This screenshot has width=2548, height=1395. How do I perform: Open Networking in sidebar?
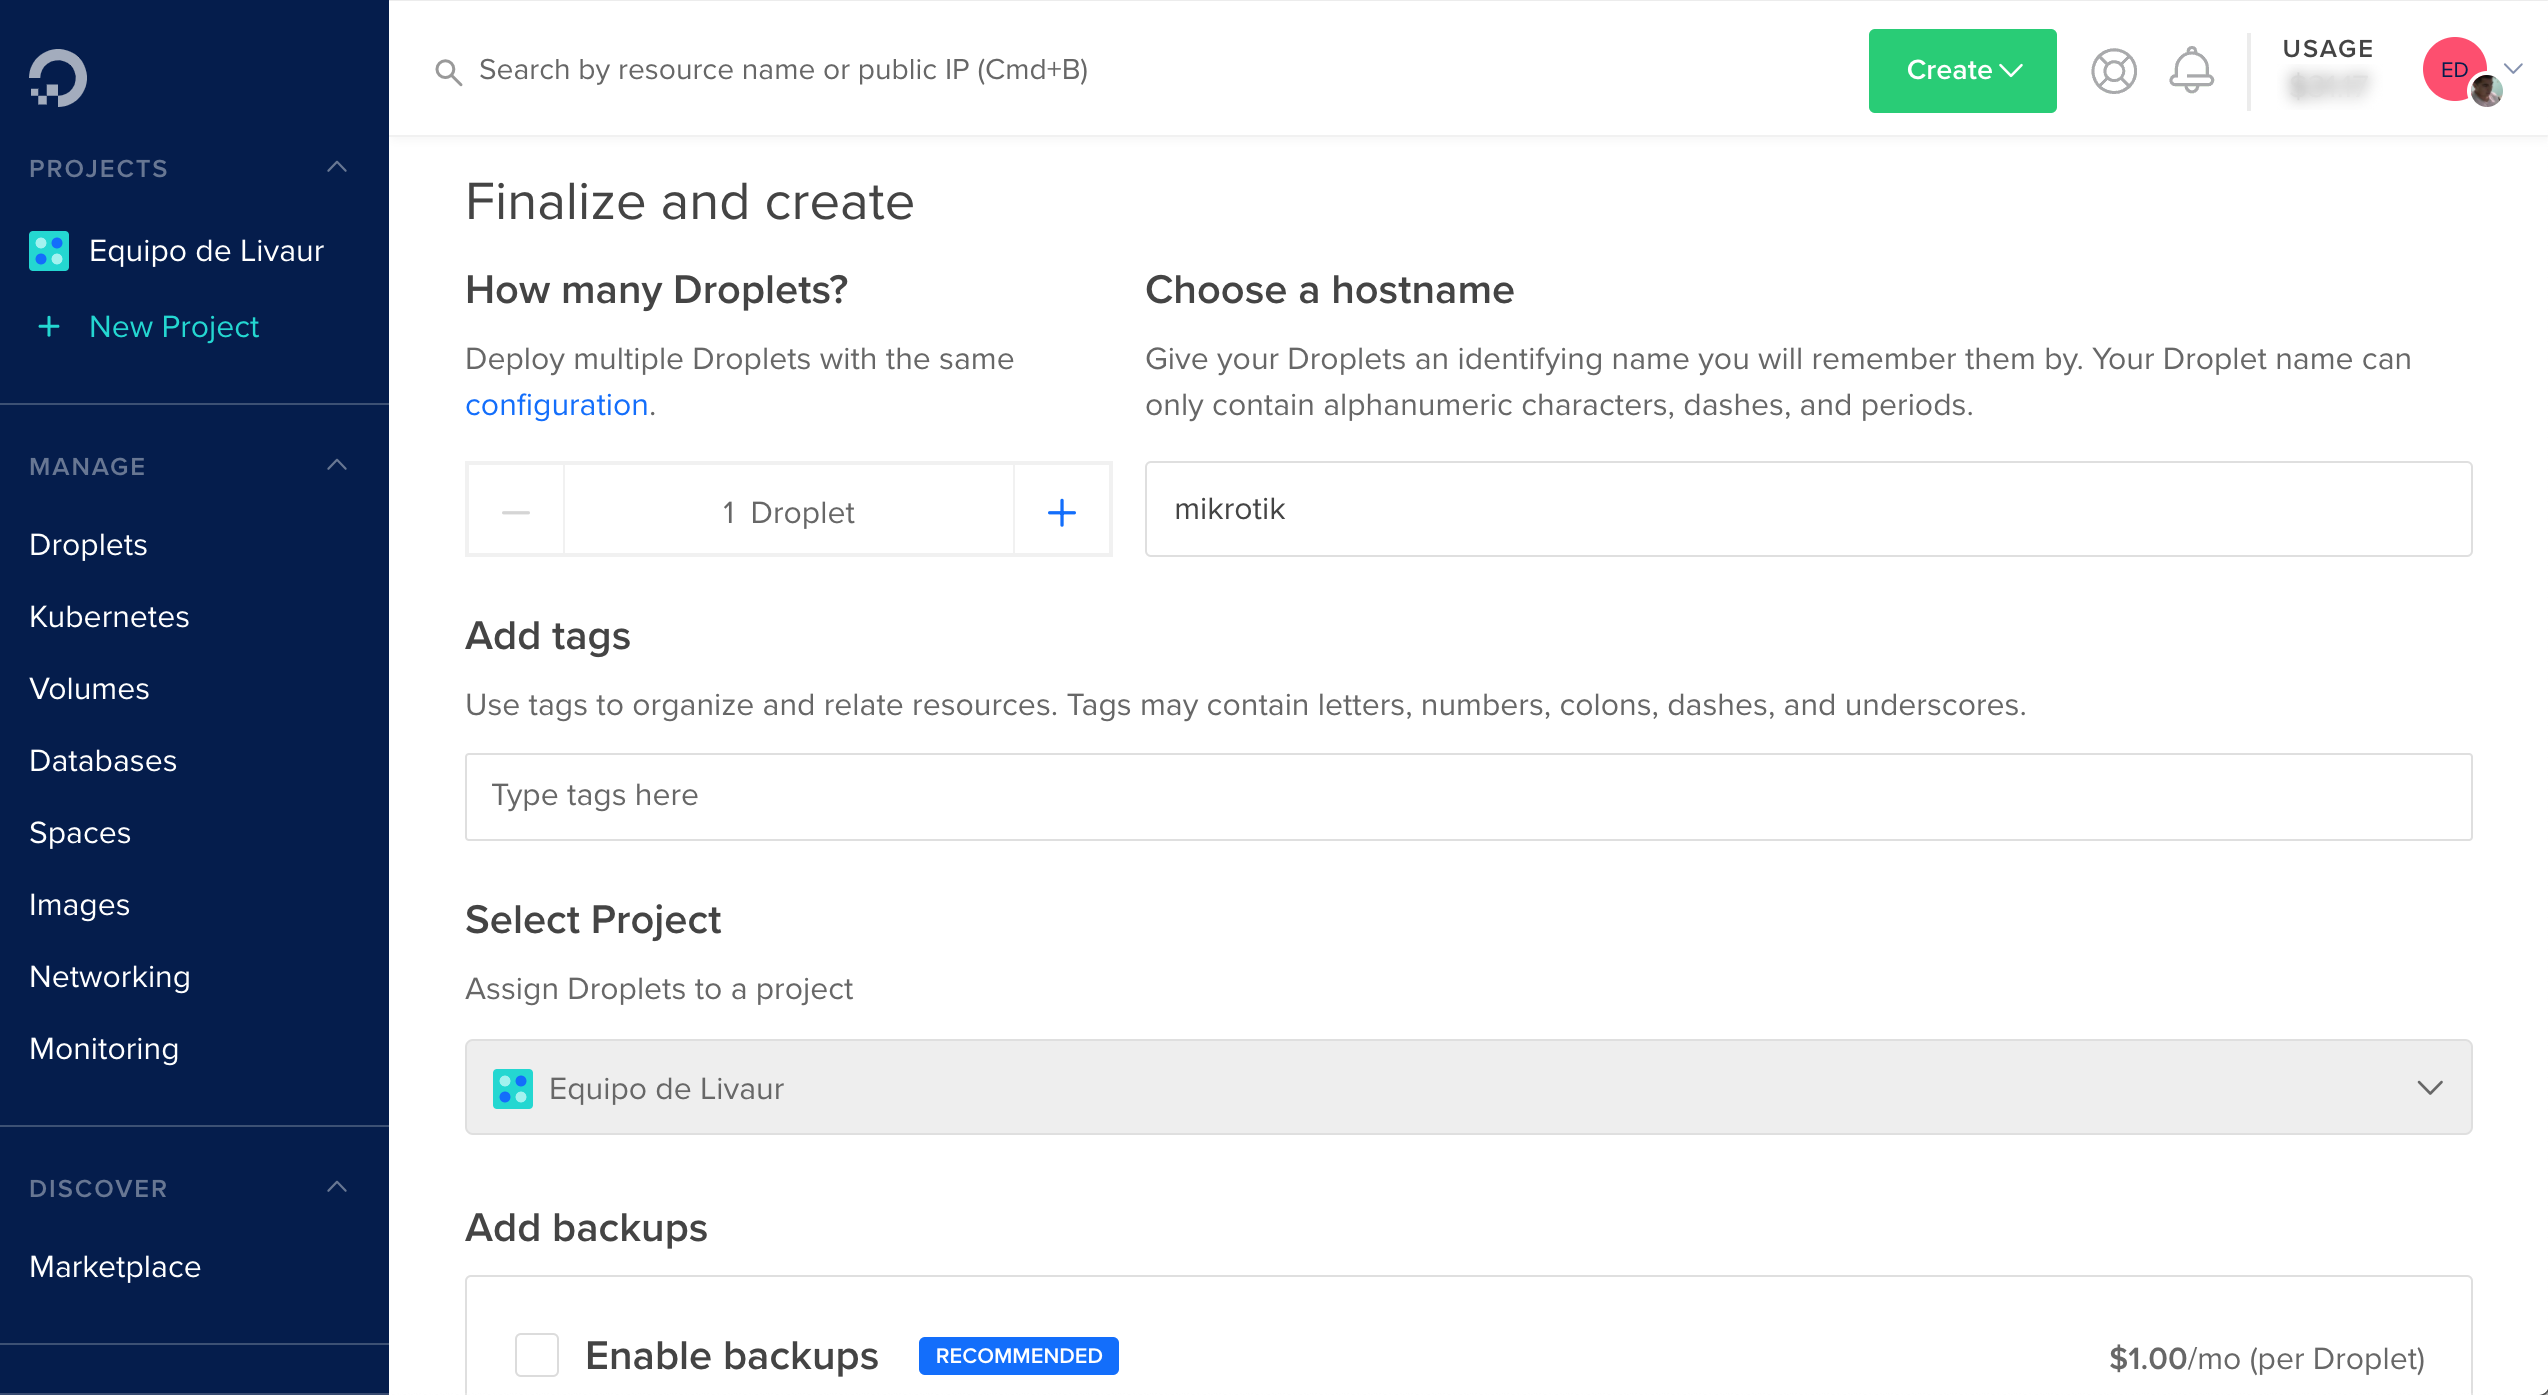110,977
